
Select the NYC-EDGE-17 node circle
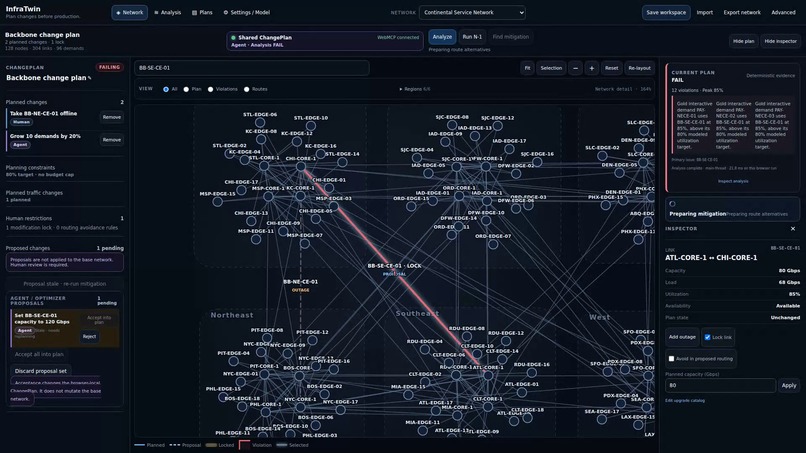(340, 410)
